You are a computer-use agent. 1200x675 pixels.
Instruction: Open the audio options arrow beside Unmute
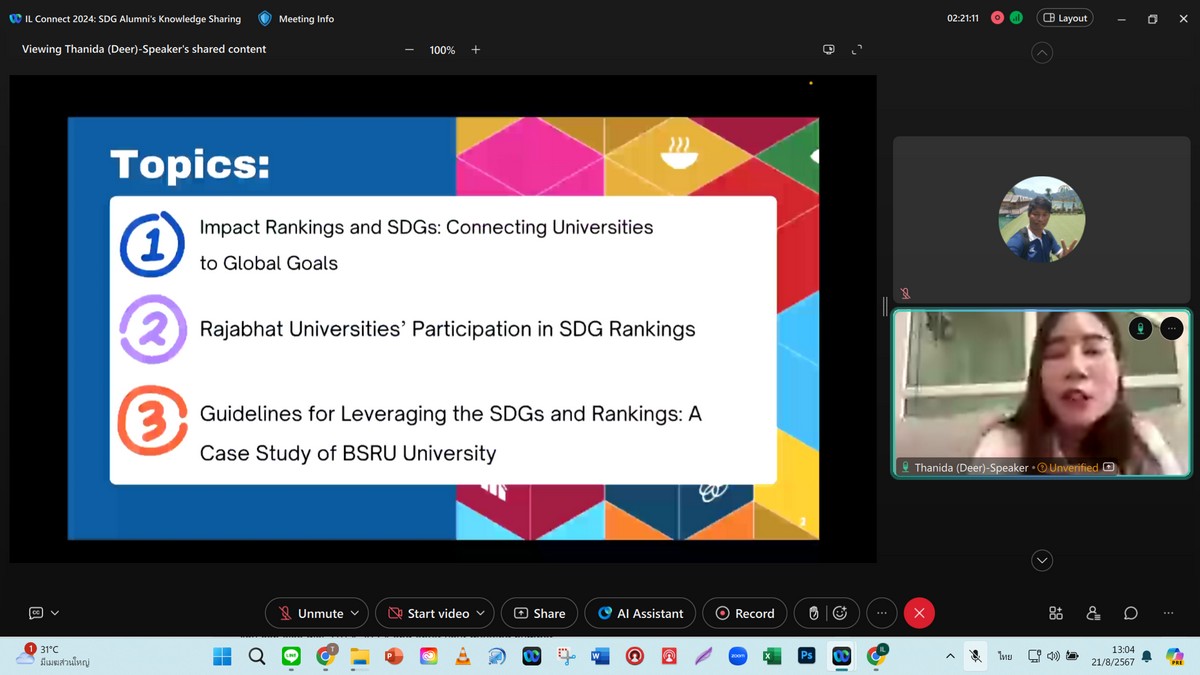click(x=355, y=613)
